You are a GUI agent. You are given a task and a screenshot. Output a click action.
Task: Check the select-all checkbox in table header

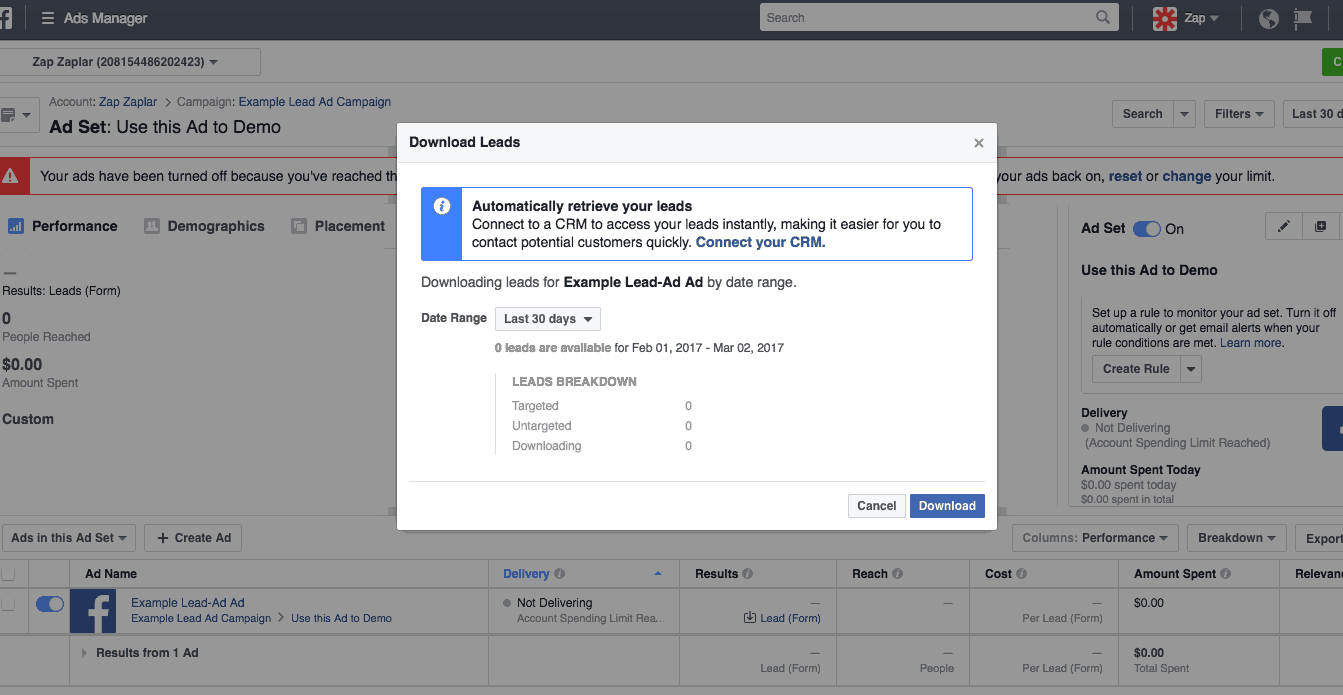[8, 574]
